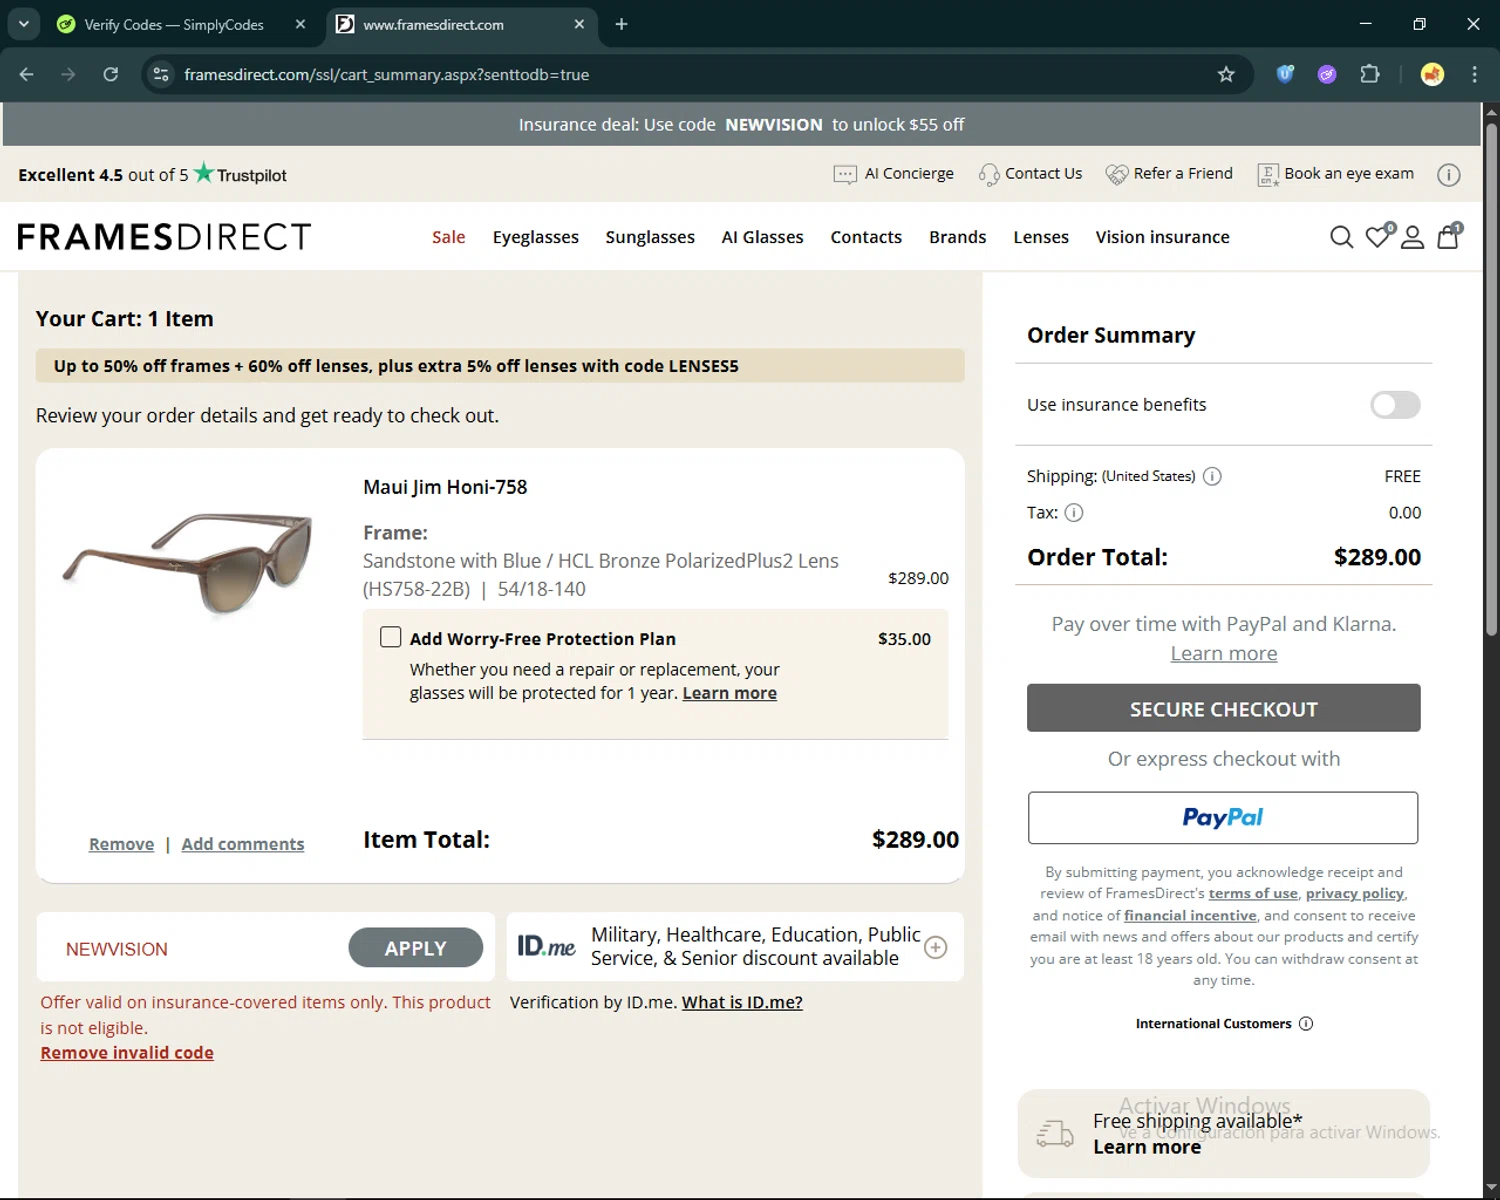The width and height of the screenshot is (1500, 1200).
Task: Bookmark this page with the star icon
Action: pos(1226,75)
